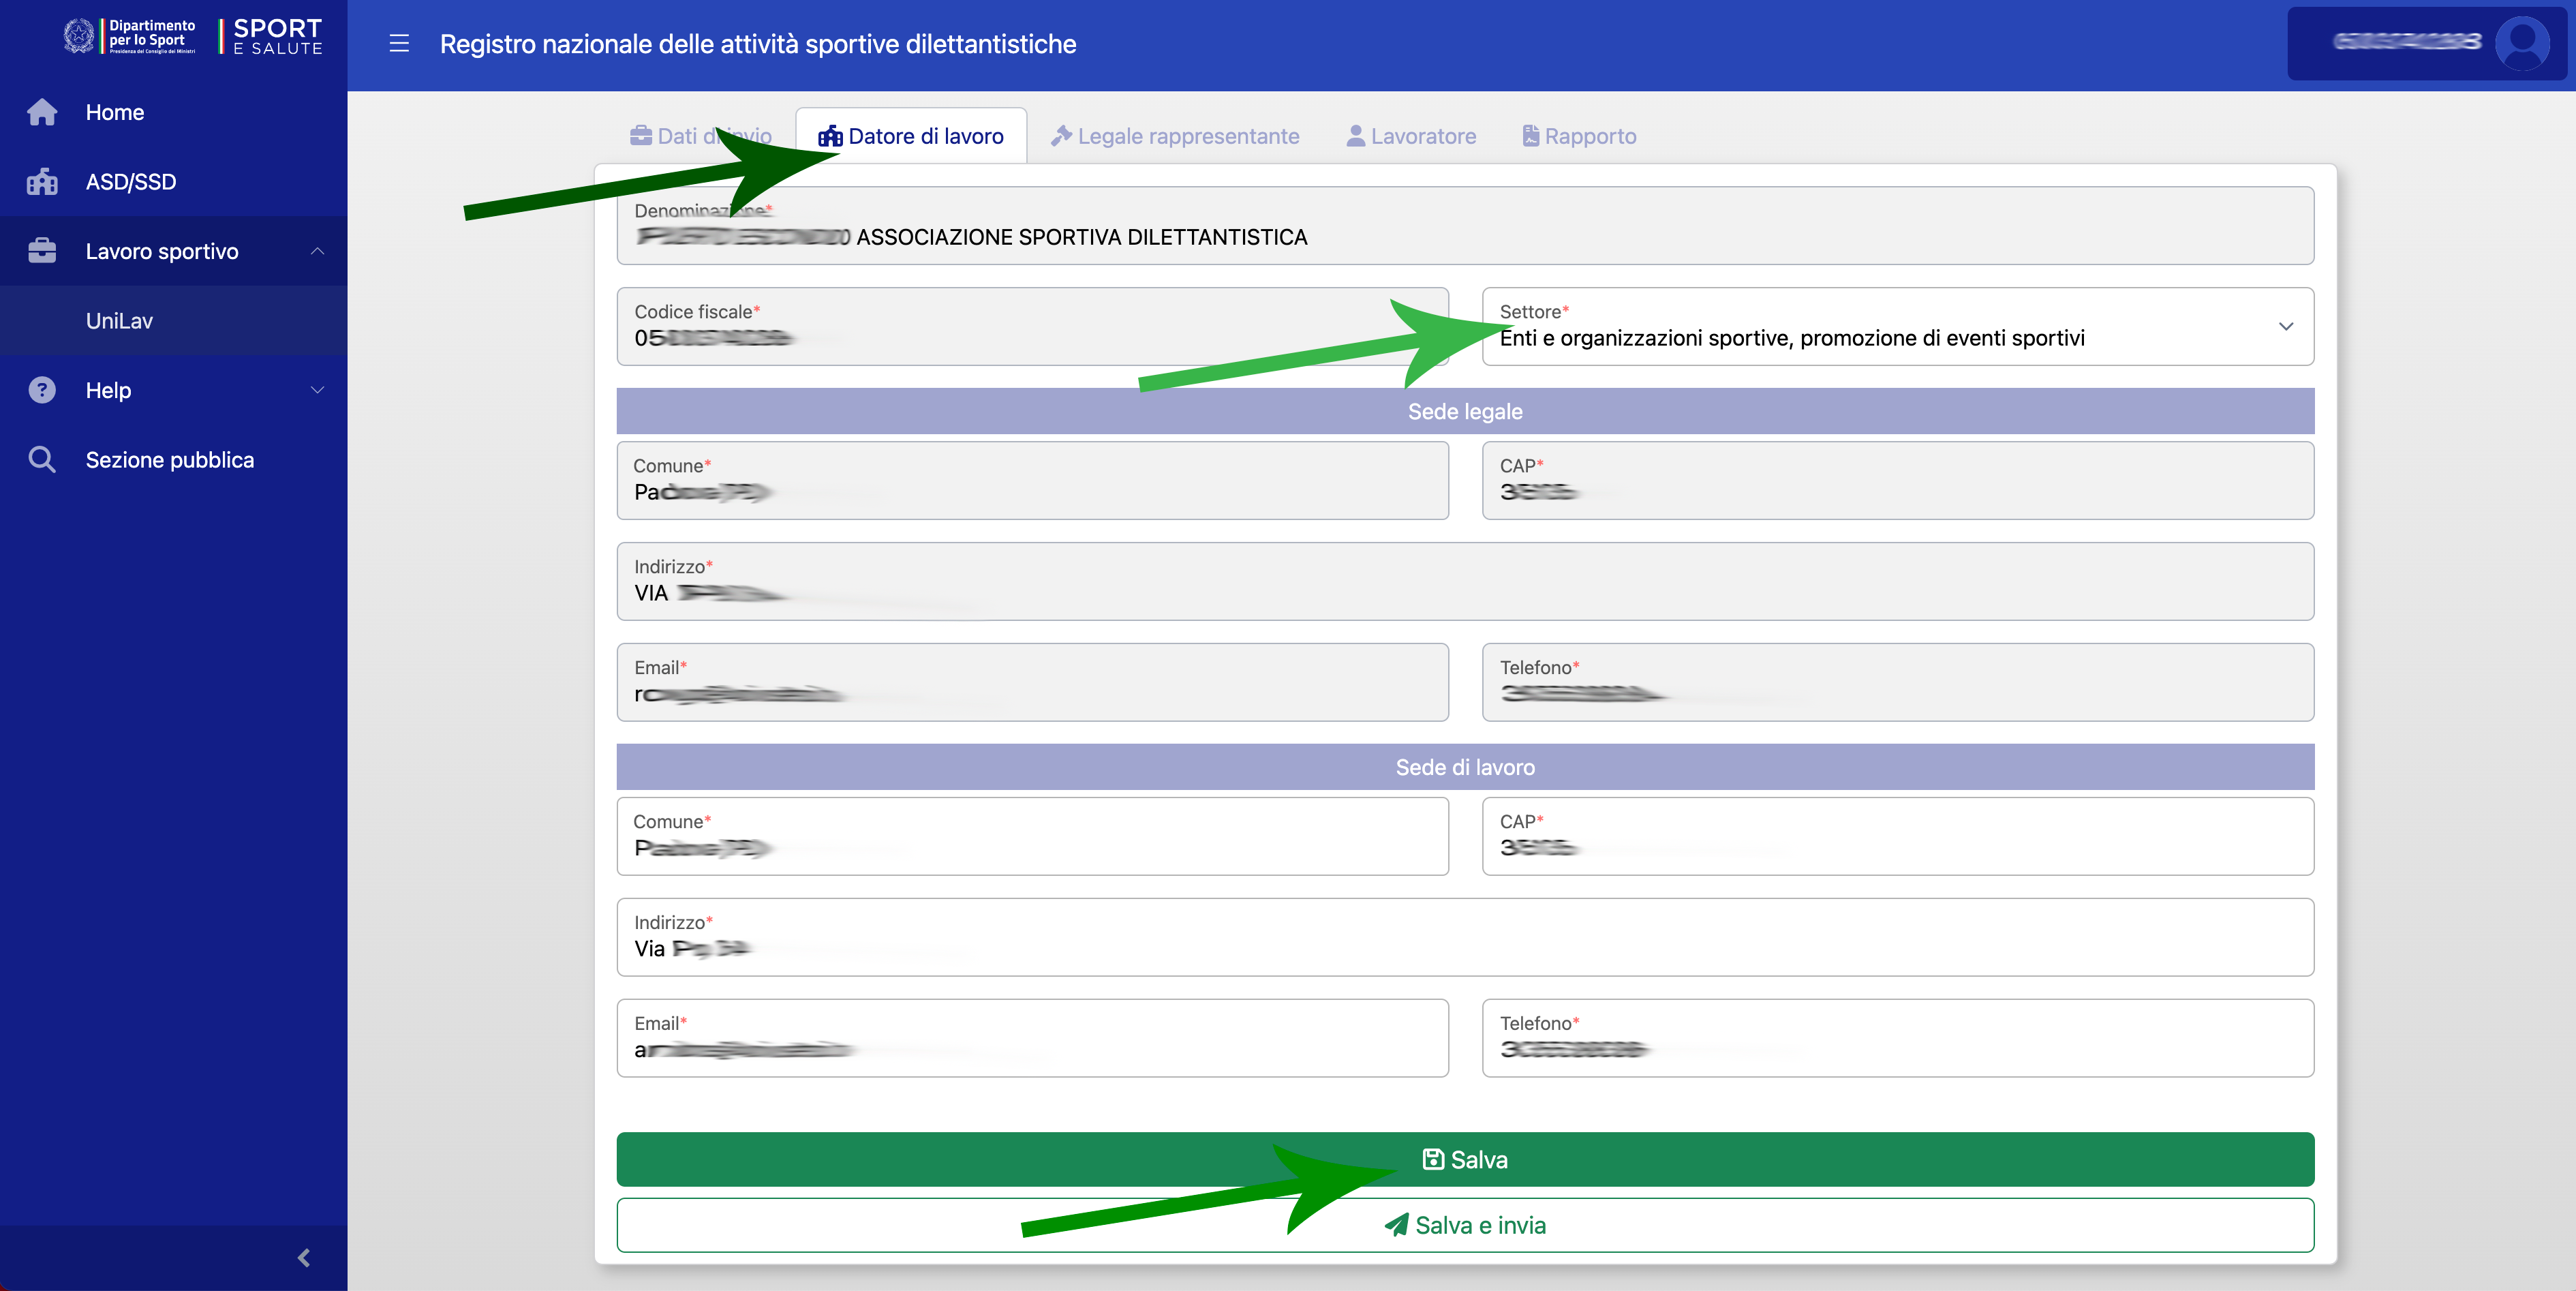Switch to the Legale rappresentante tab
This screenshot has height=1291, width=2576.
tap(1175, 136)
